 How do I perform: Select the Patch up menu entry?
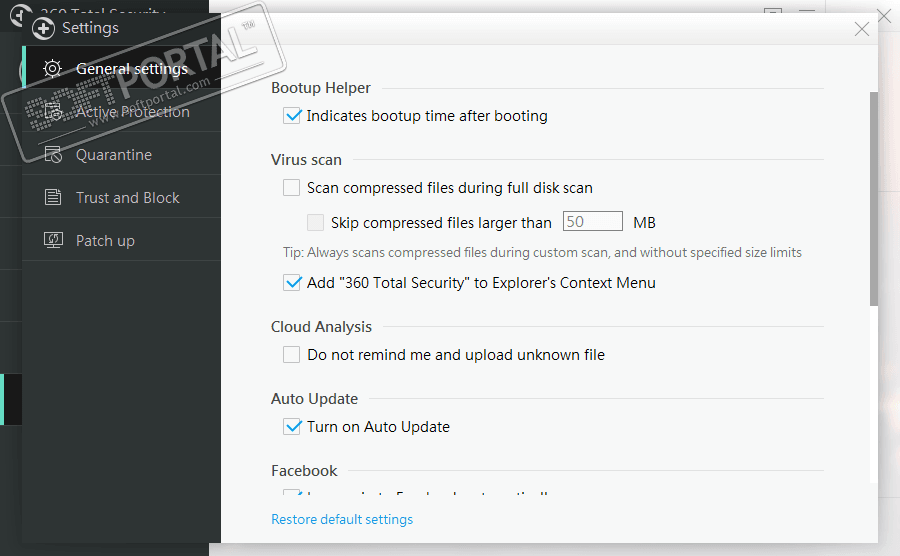pos(105,241)
